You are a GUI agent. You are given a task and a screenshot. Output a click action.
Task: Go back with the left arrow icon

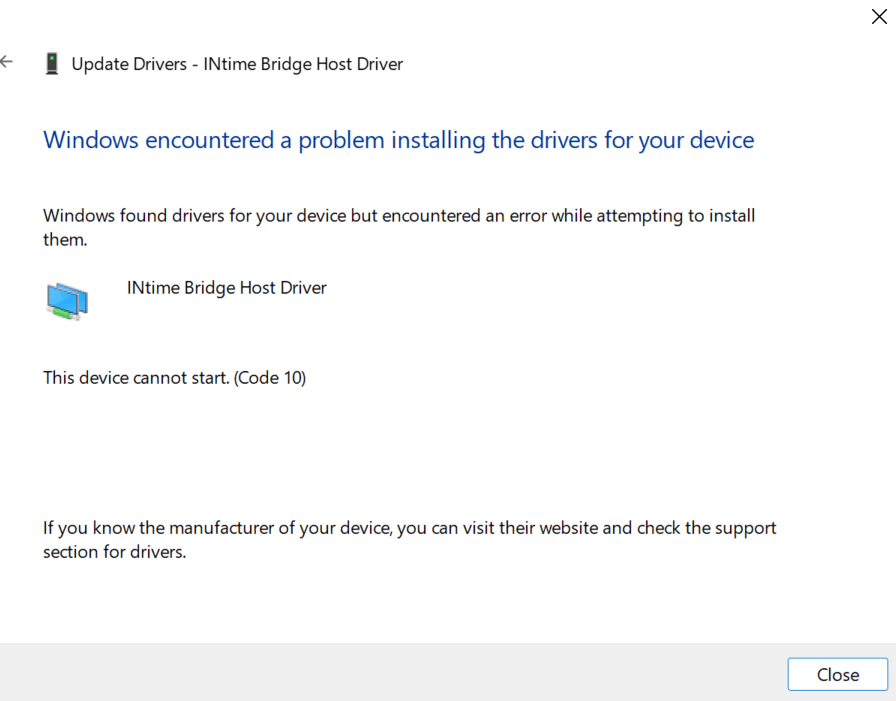[x=6, y=62]
